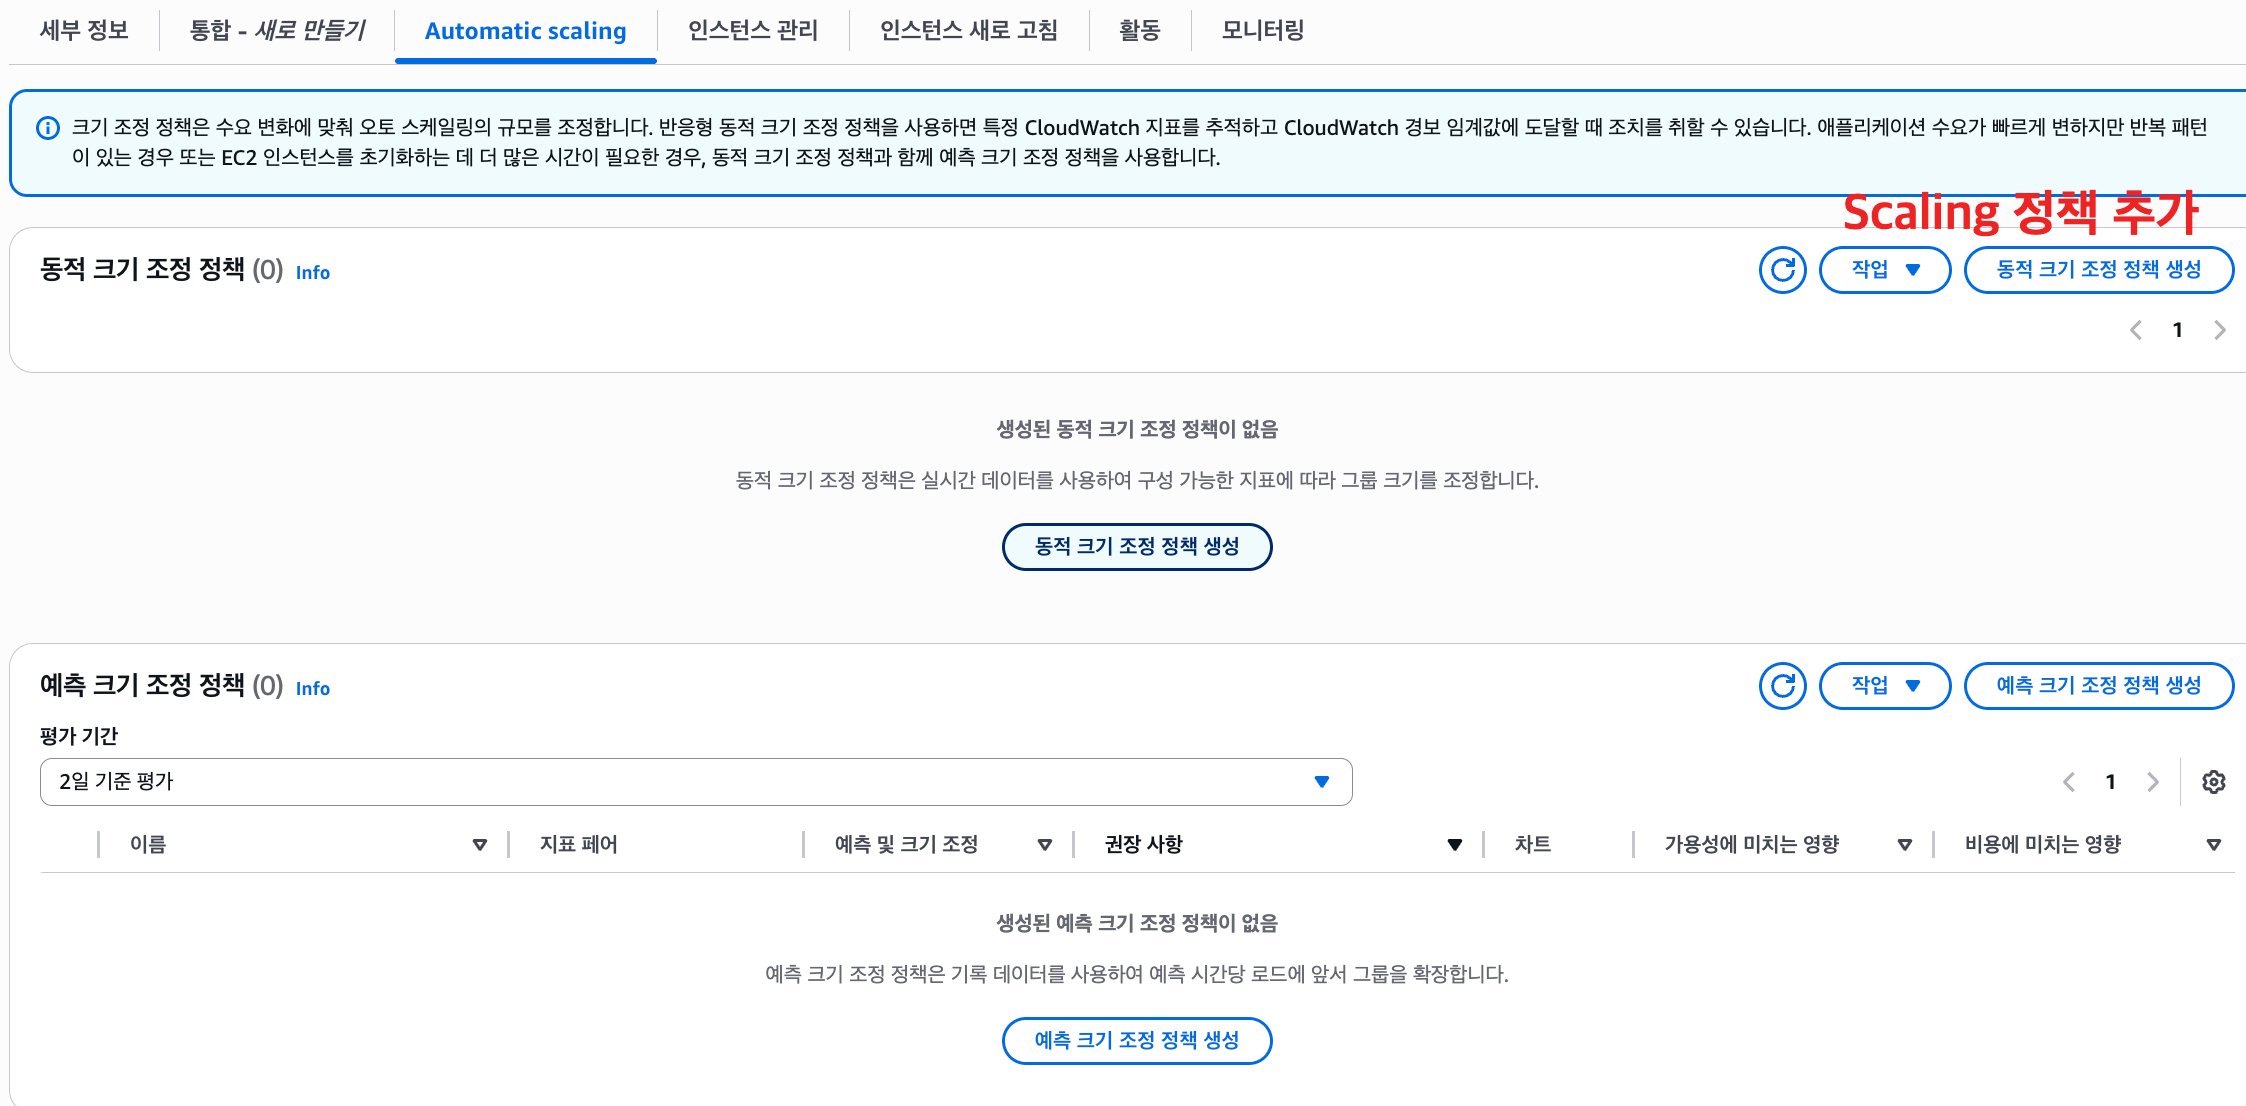Viewport: 2246px width, 1106px height.
Task: Sort by 가용성에 미치는 영향 column
Action: 1904,845
